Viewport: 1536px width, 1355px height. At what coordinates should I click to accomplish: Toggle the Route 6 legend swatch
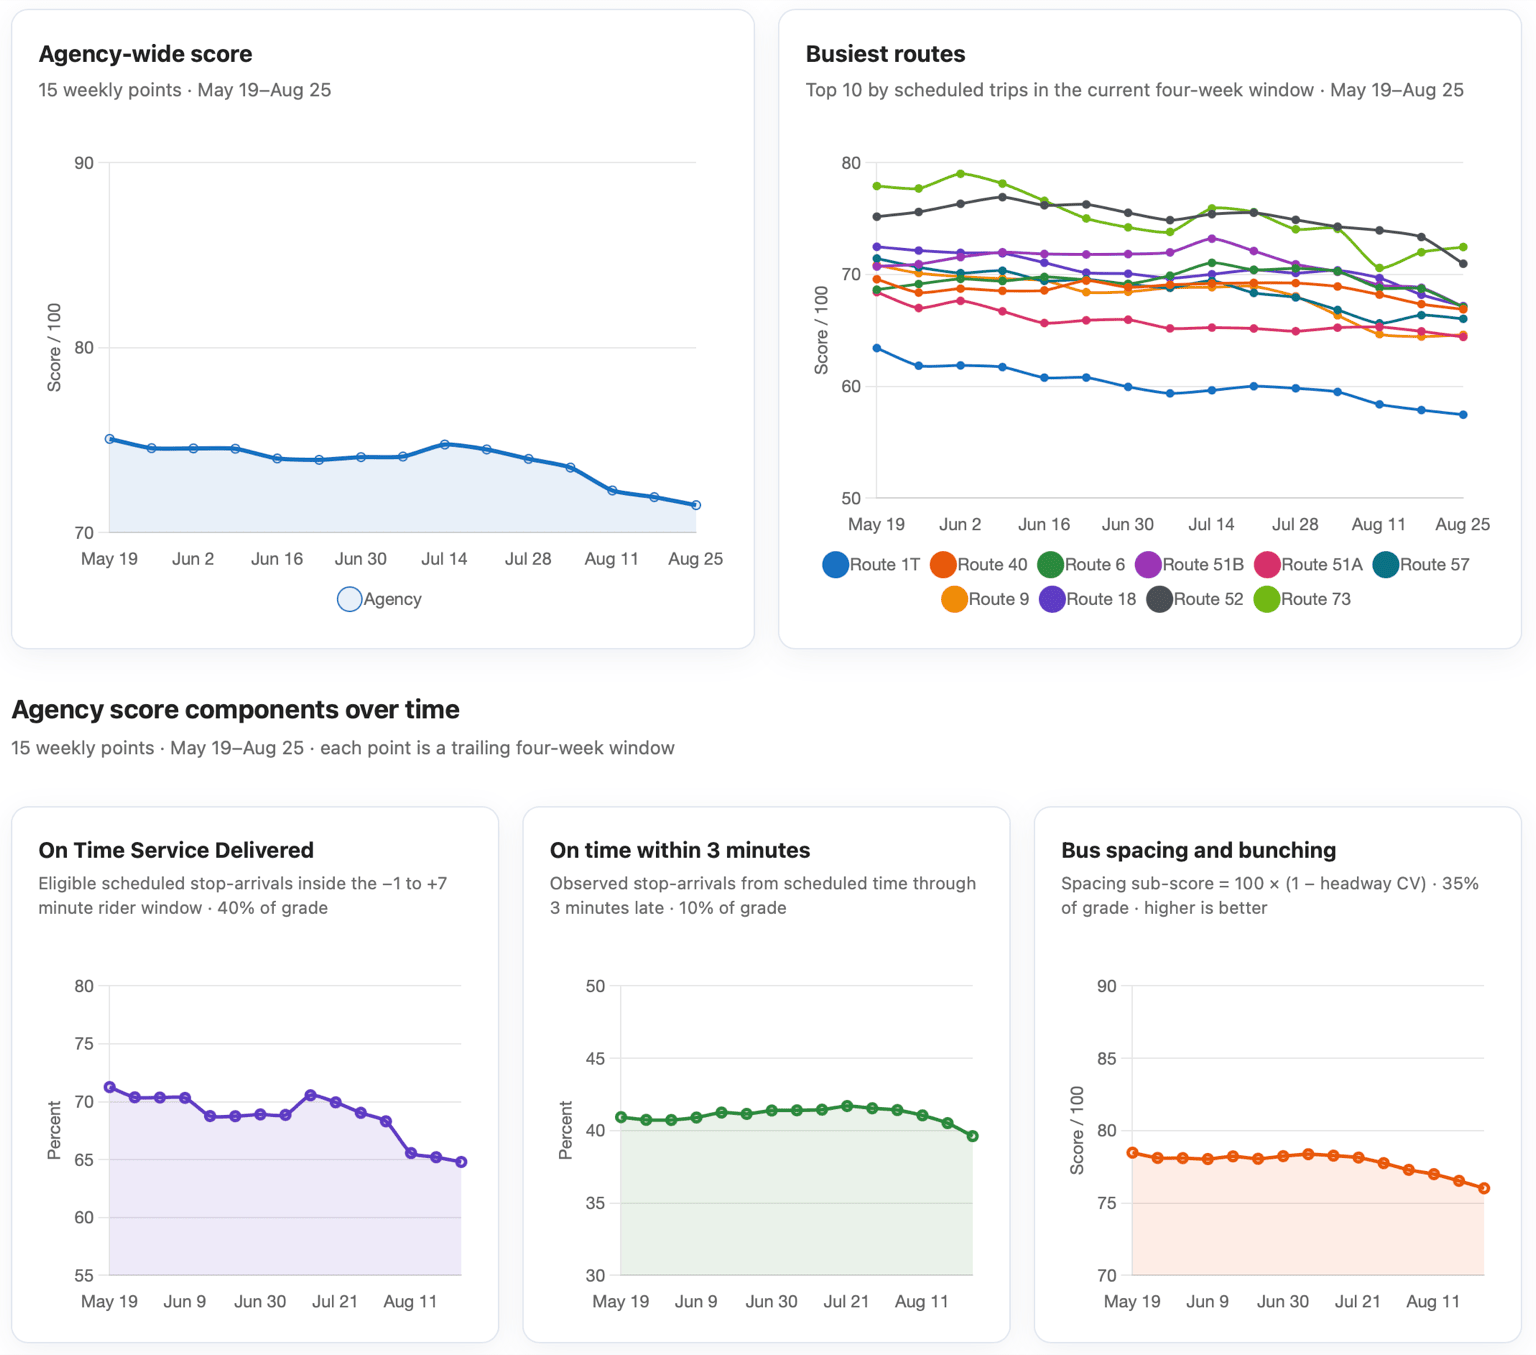point(1050,565)
